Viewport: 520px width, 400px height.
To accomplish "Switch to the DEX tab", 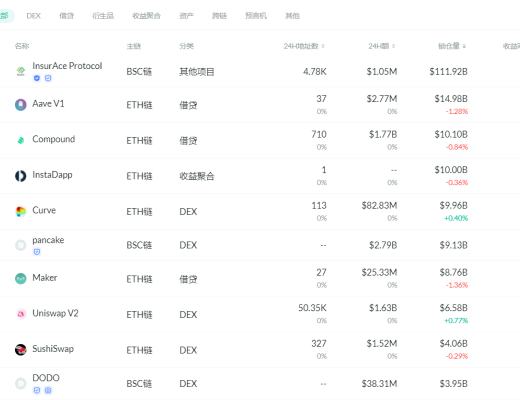I will coord(33,16).
